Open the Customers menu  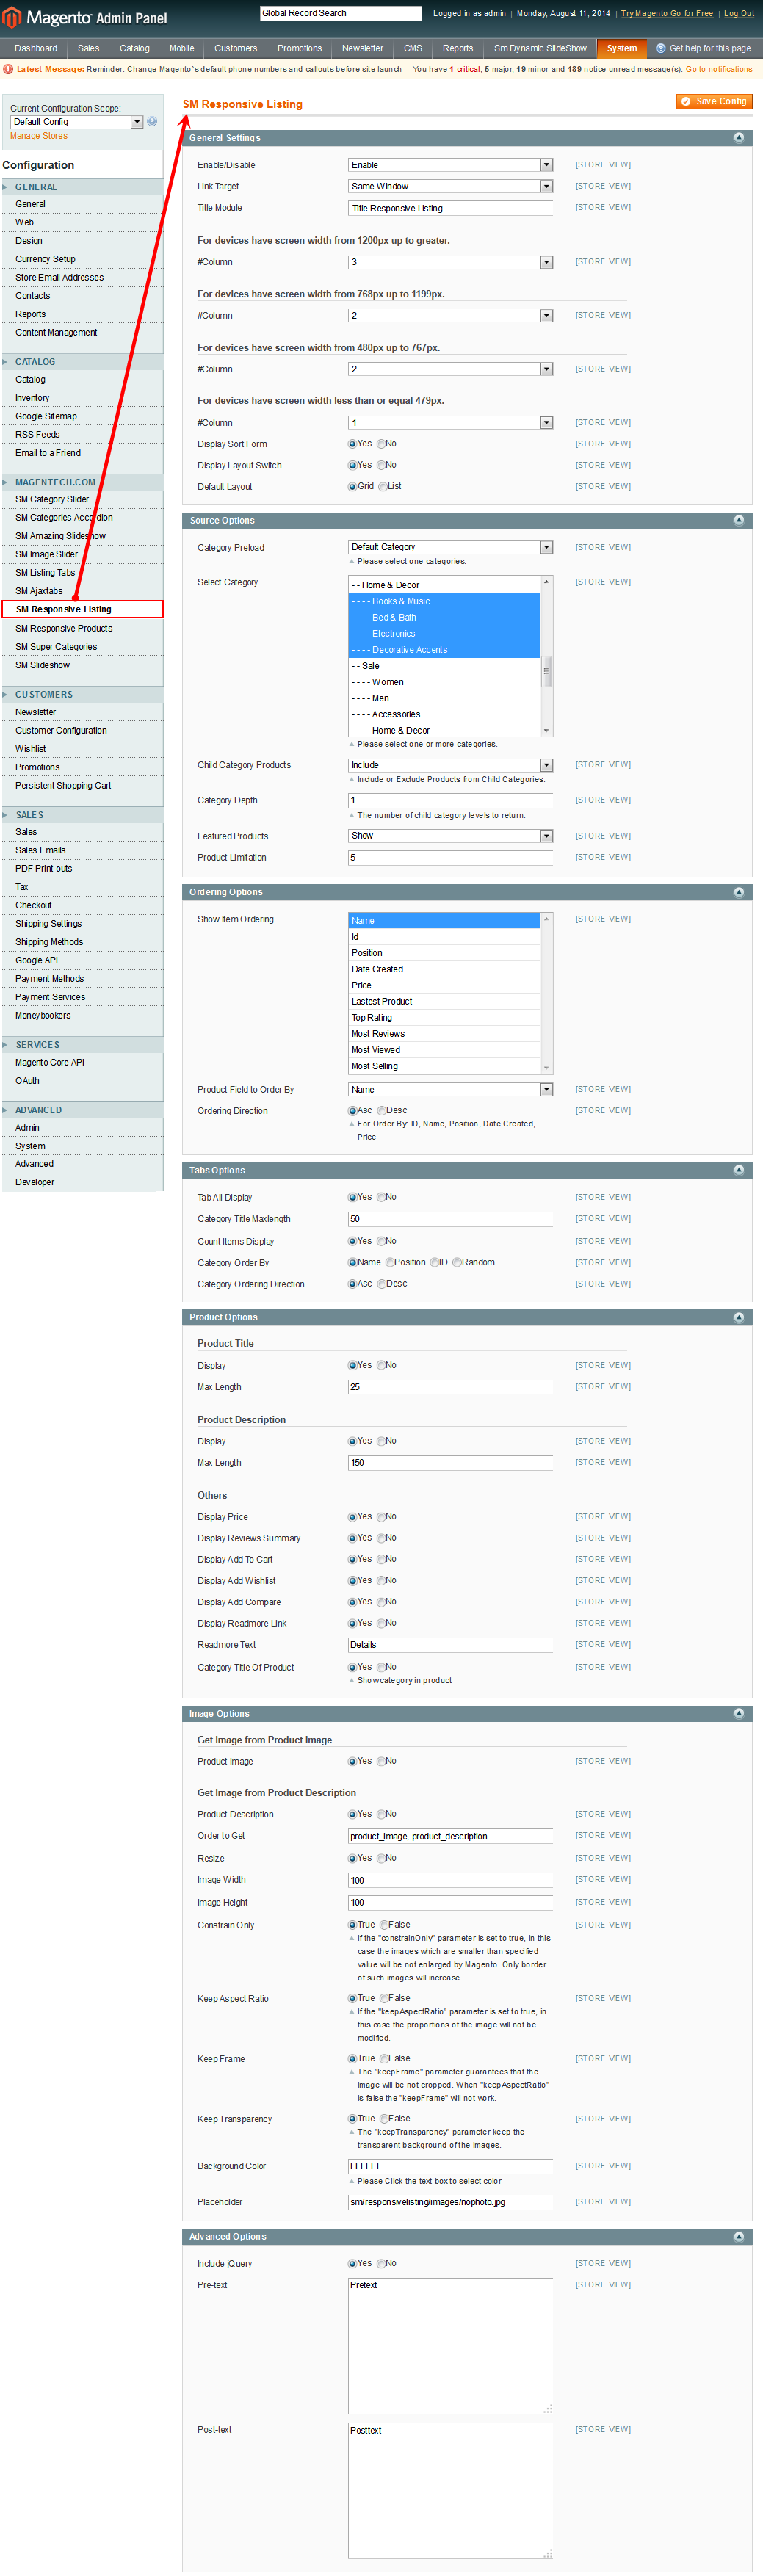[x=236, y=48]
